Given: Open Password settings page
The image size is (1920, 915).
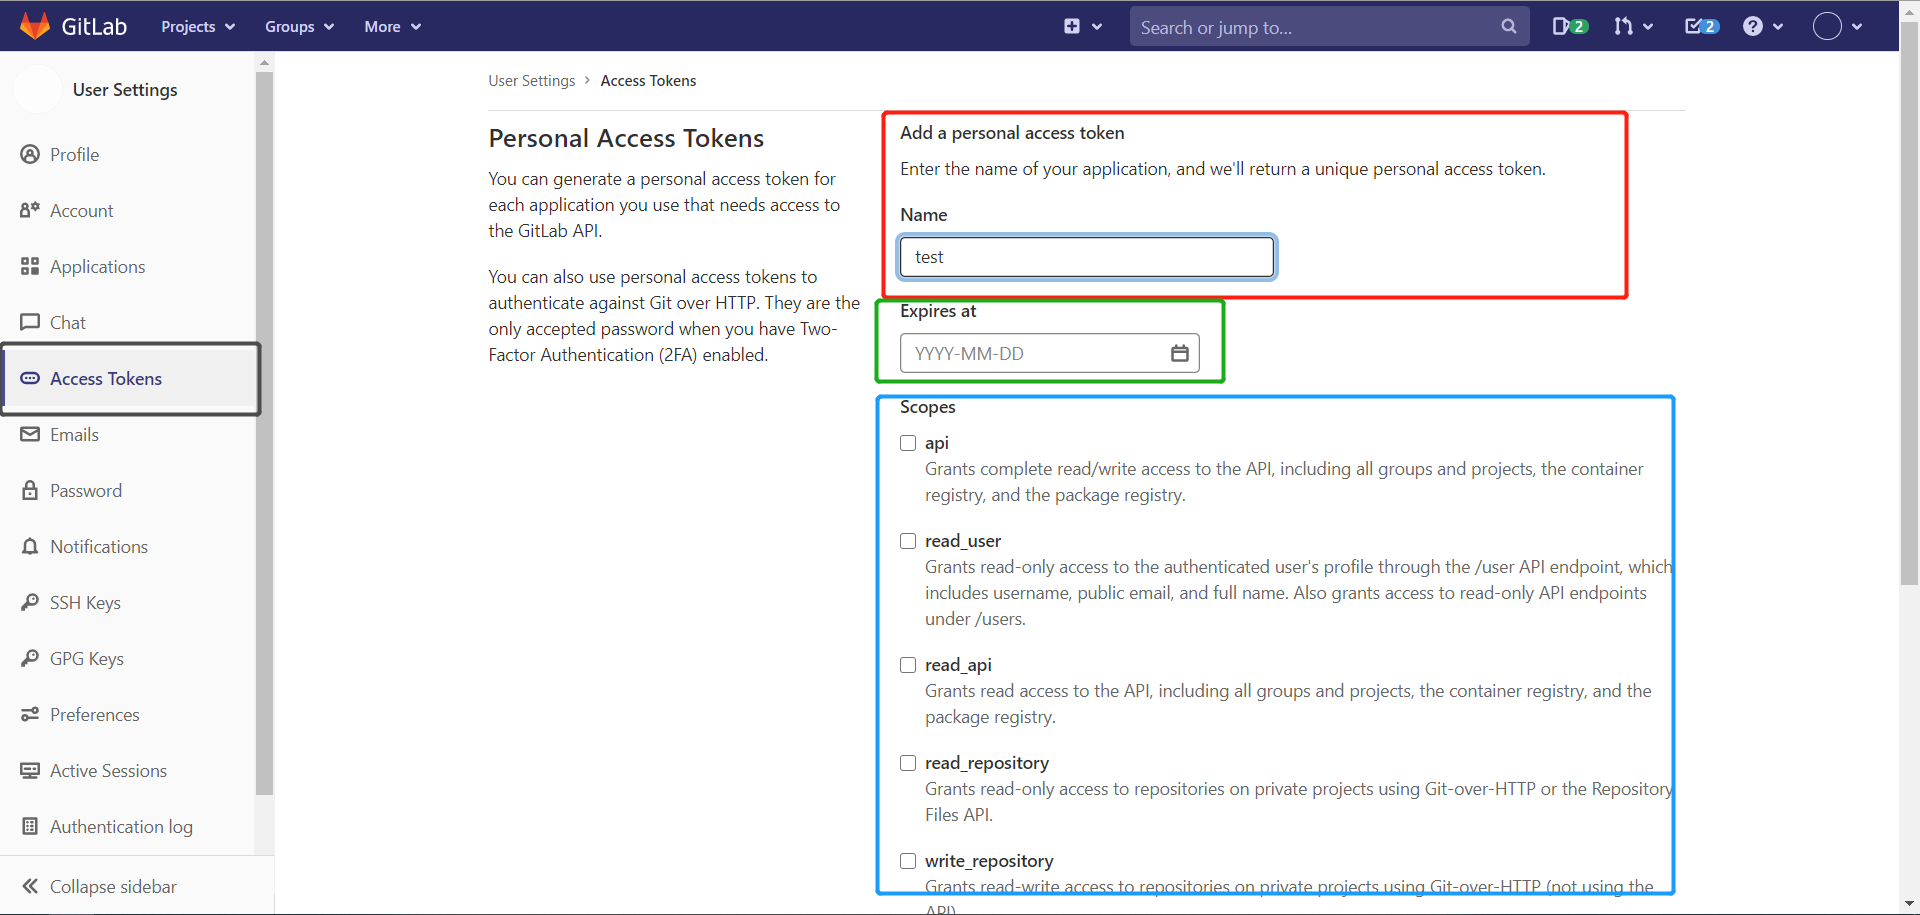Looking at the screenshot, I should [86, 491].
